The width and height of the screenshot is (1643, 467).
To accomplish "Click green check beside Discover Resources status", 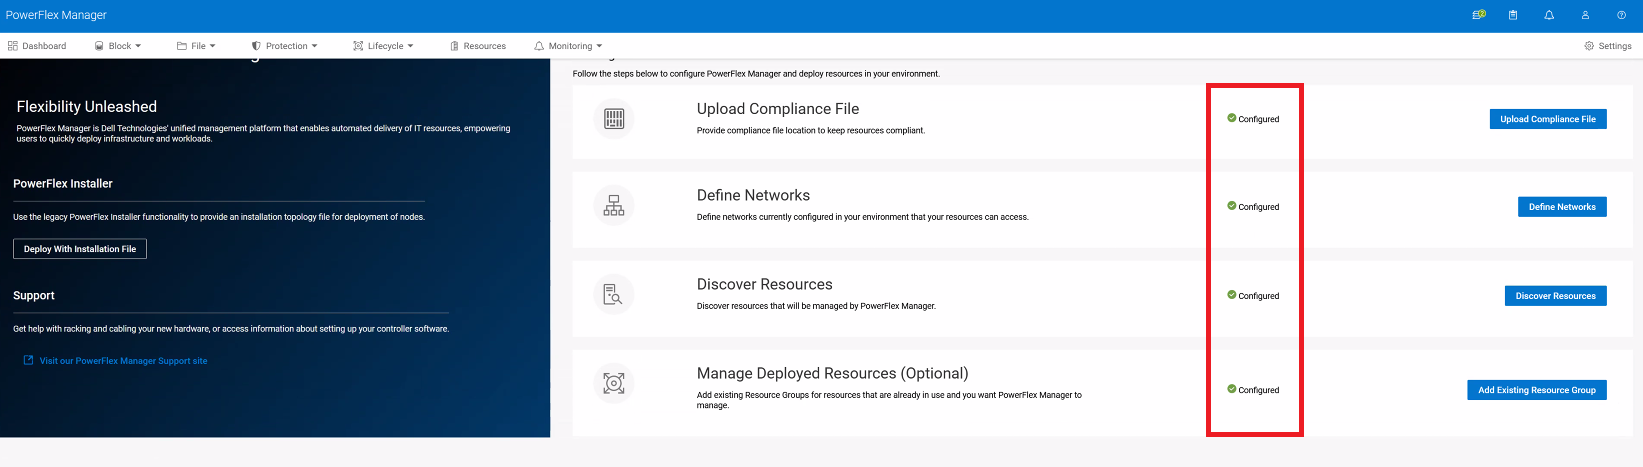I will click(x=1232, y=295).
